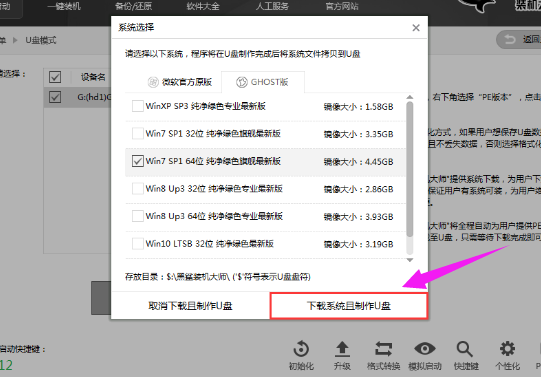Close the 系统选择 dialog
This screenshot has height=377, width=543.
[416, 28]
